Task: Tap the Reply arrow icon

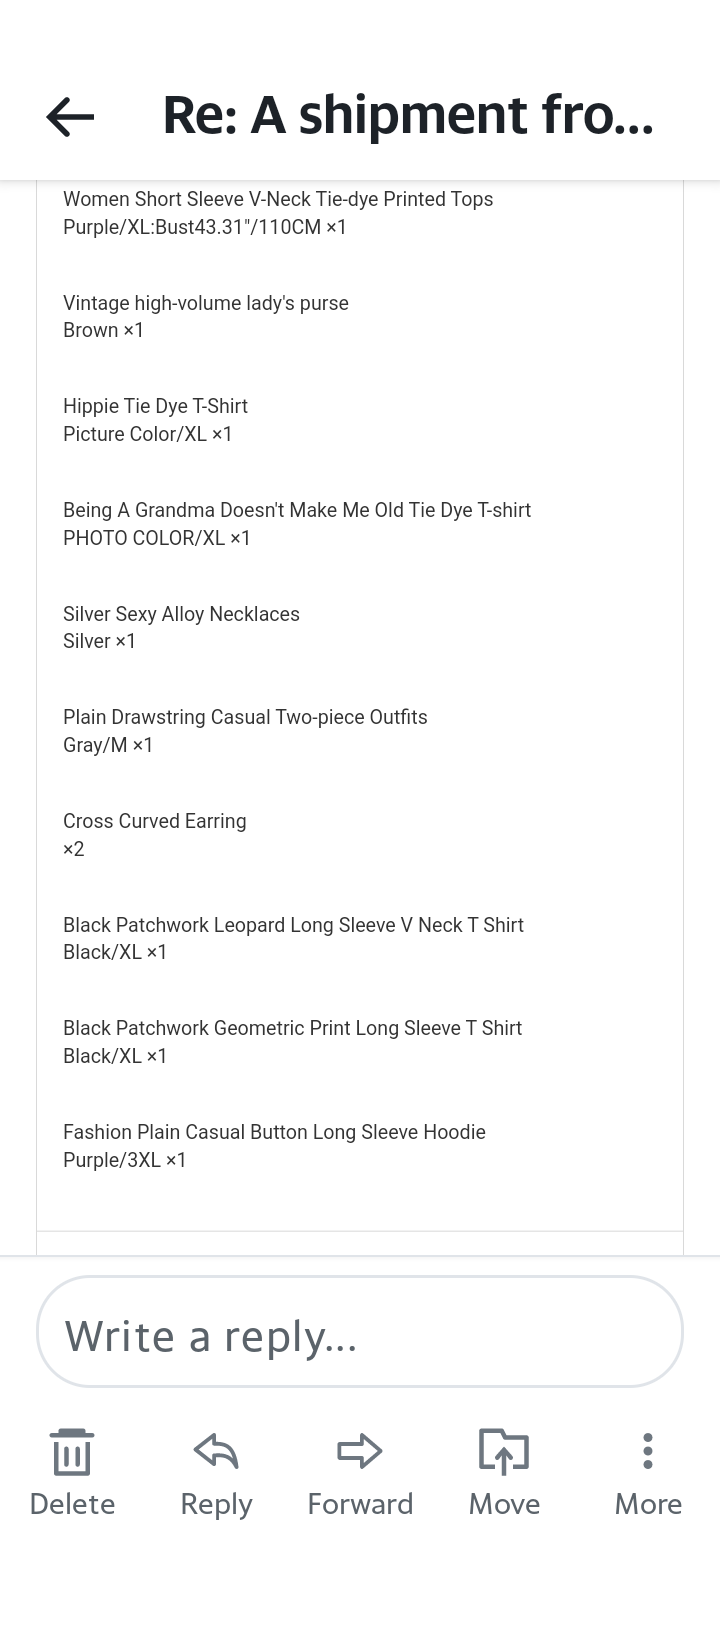Action: tap(216, 1451)
